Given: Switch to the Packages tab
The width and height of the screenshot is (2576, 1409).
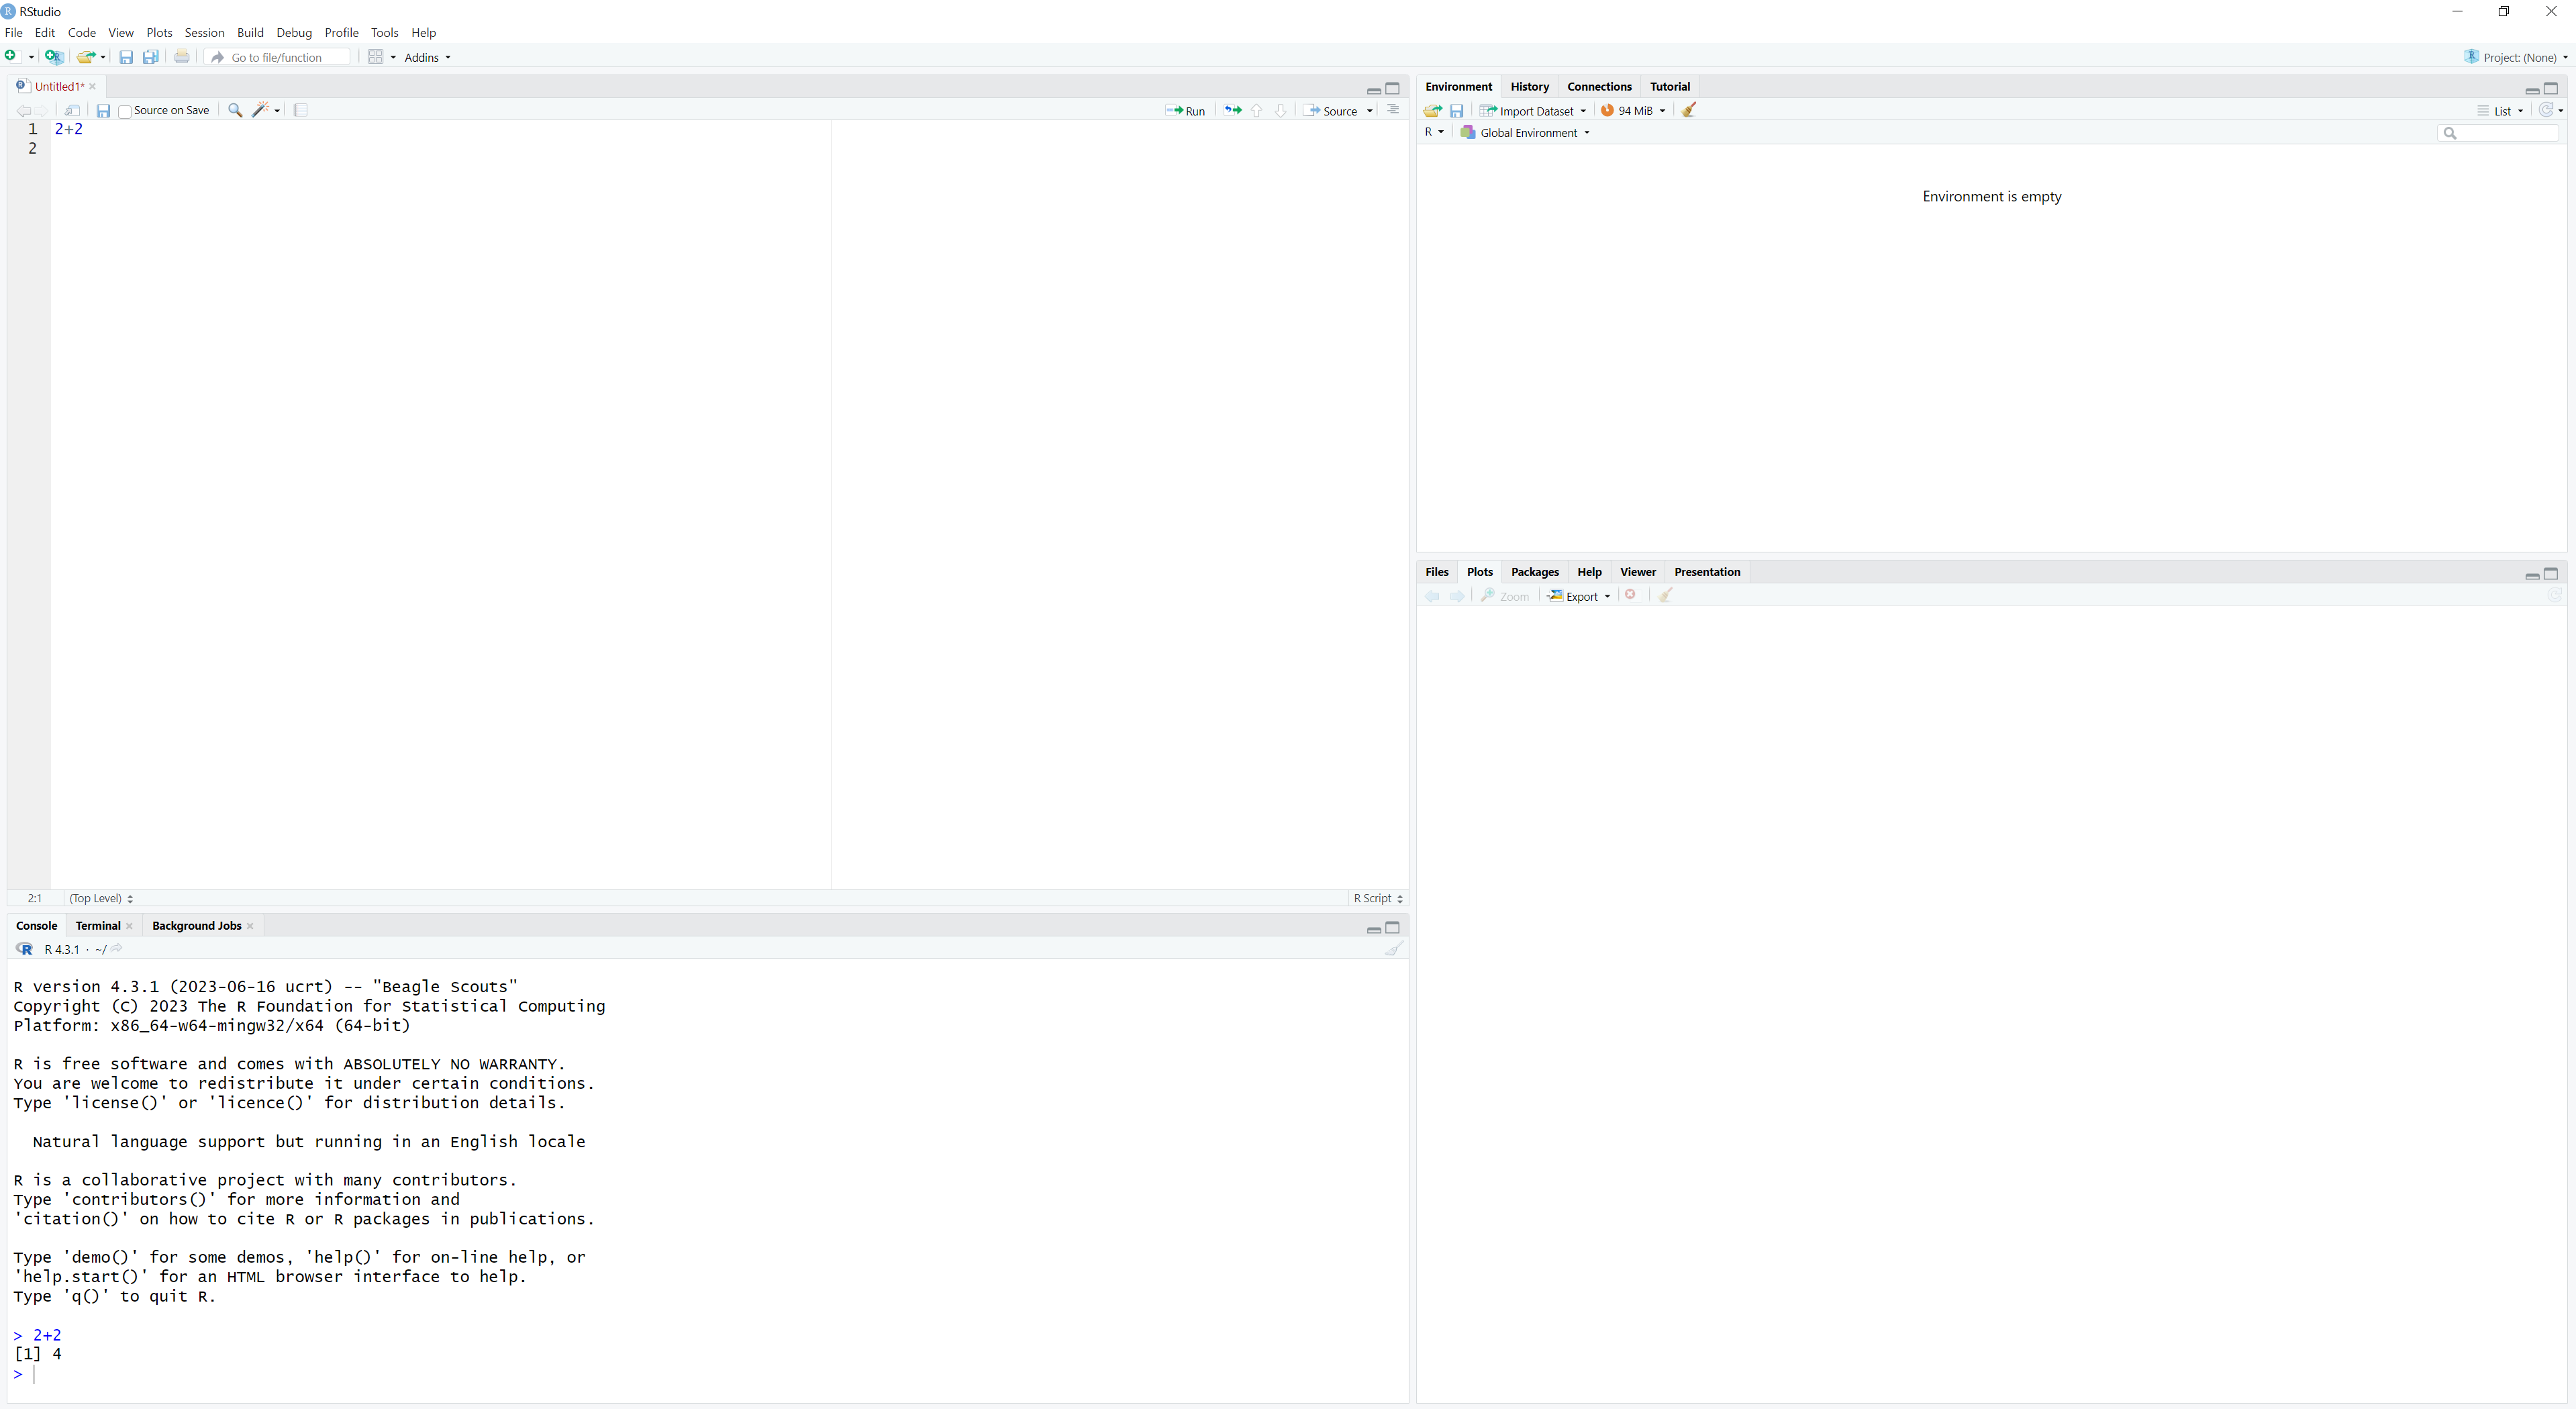Looking at the screenshot, I should pyautogui.click(x=1534, y=572).
